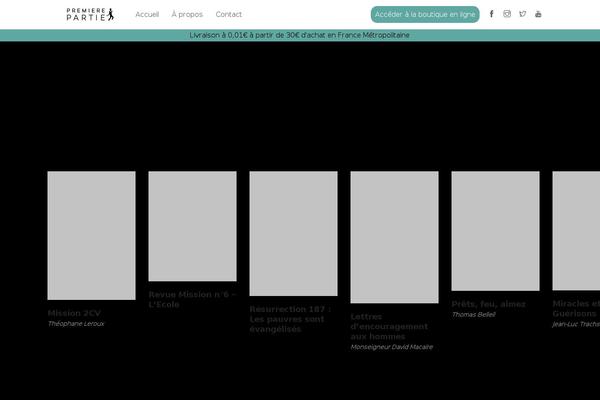Screen dimensions: 600x400
Task: Open the Résurrection 187 cover image
Action: [x=293, y=233]
